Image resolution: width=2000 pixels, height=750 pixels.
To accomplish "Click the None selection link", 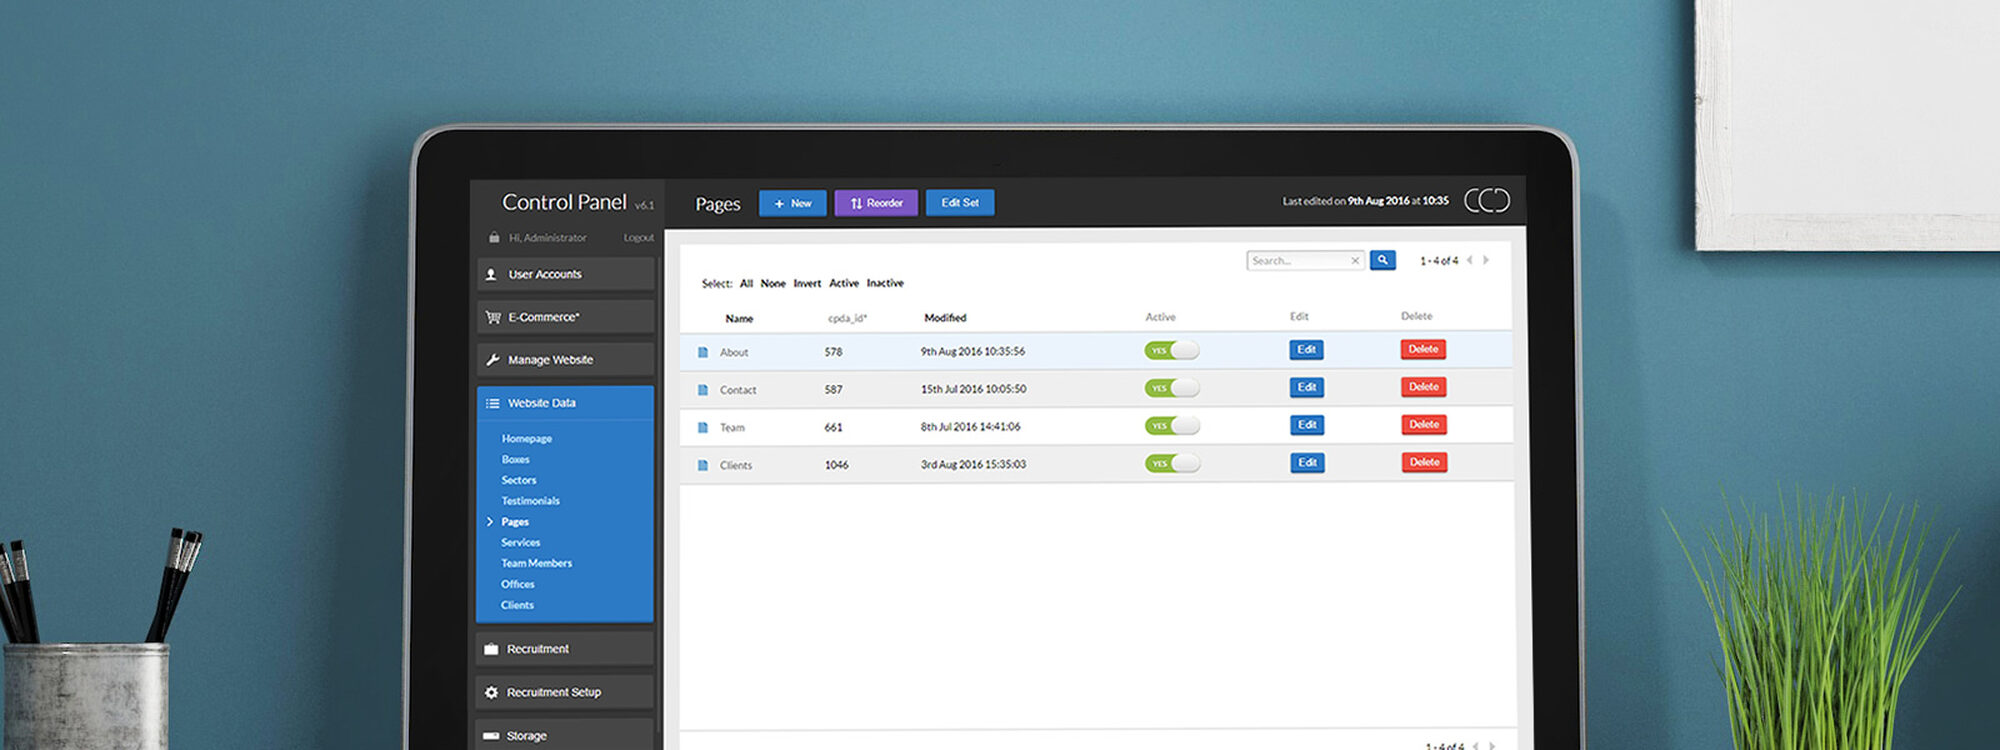I will click(773, 284).
